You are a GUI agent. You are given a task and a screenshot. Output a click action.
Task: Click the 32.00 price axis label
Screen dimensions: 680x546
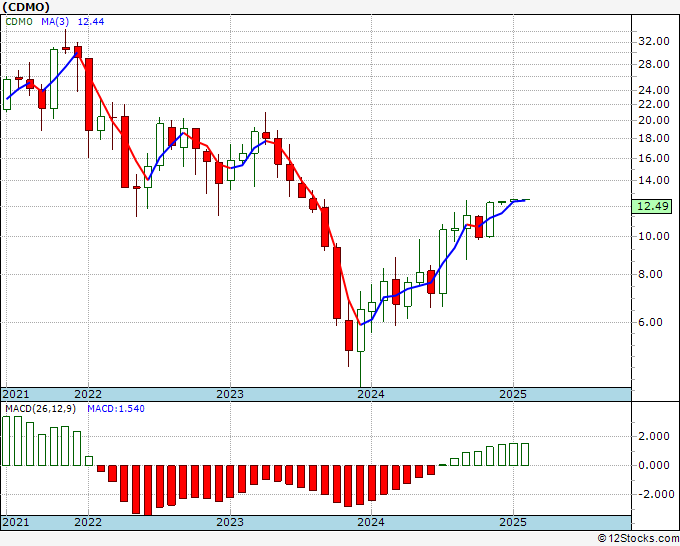click(x=654, y=41)
